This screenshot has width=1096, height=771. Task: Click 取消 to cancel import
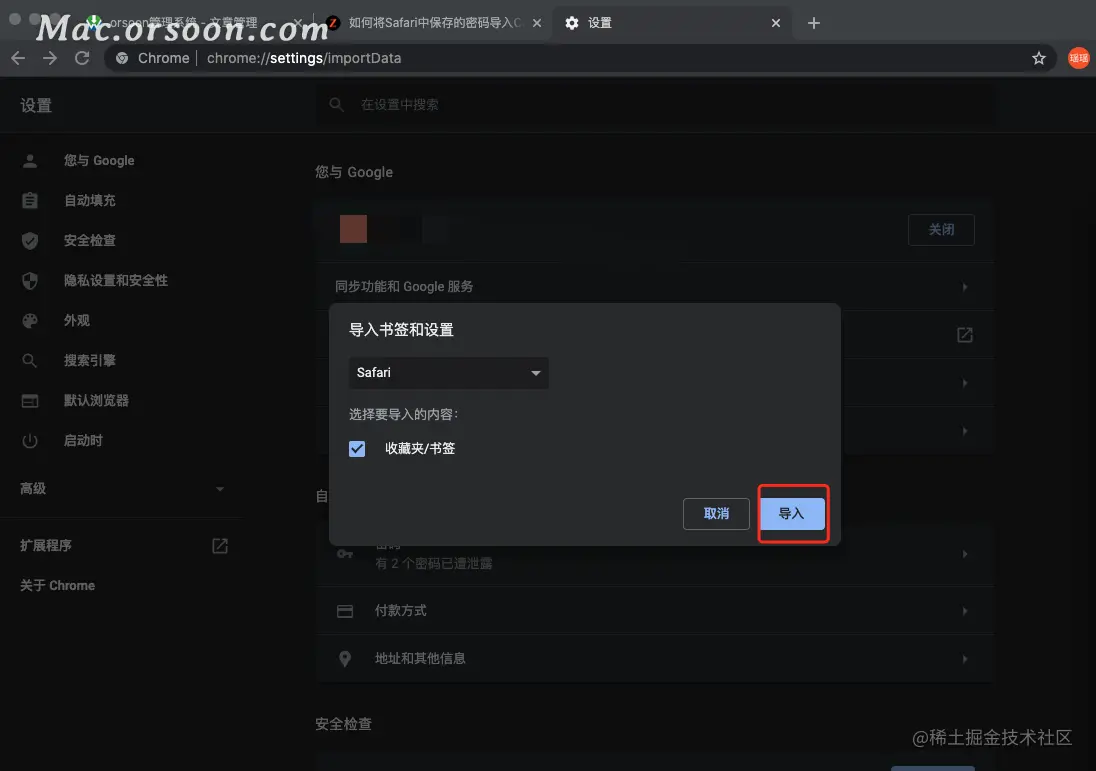(x=716, y=514)
